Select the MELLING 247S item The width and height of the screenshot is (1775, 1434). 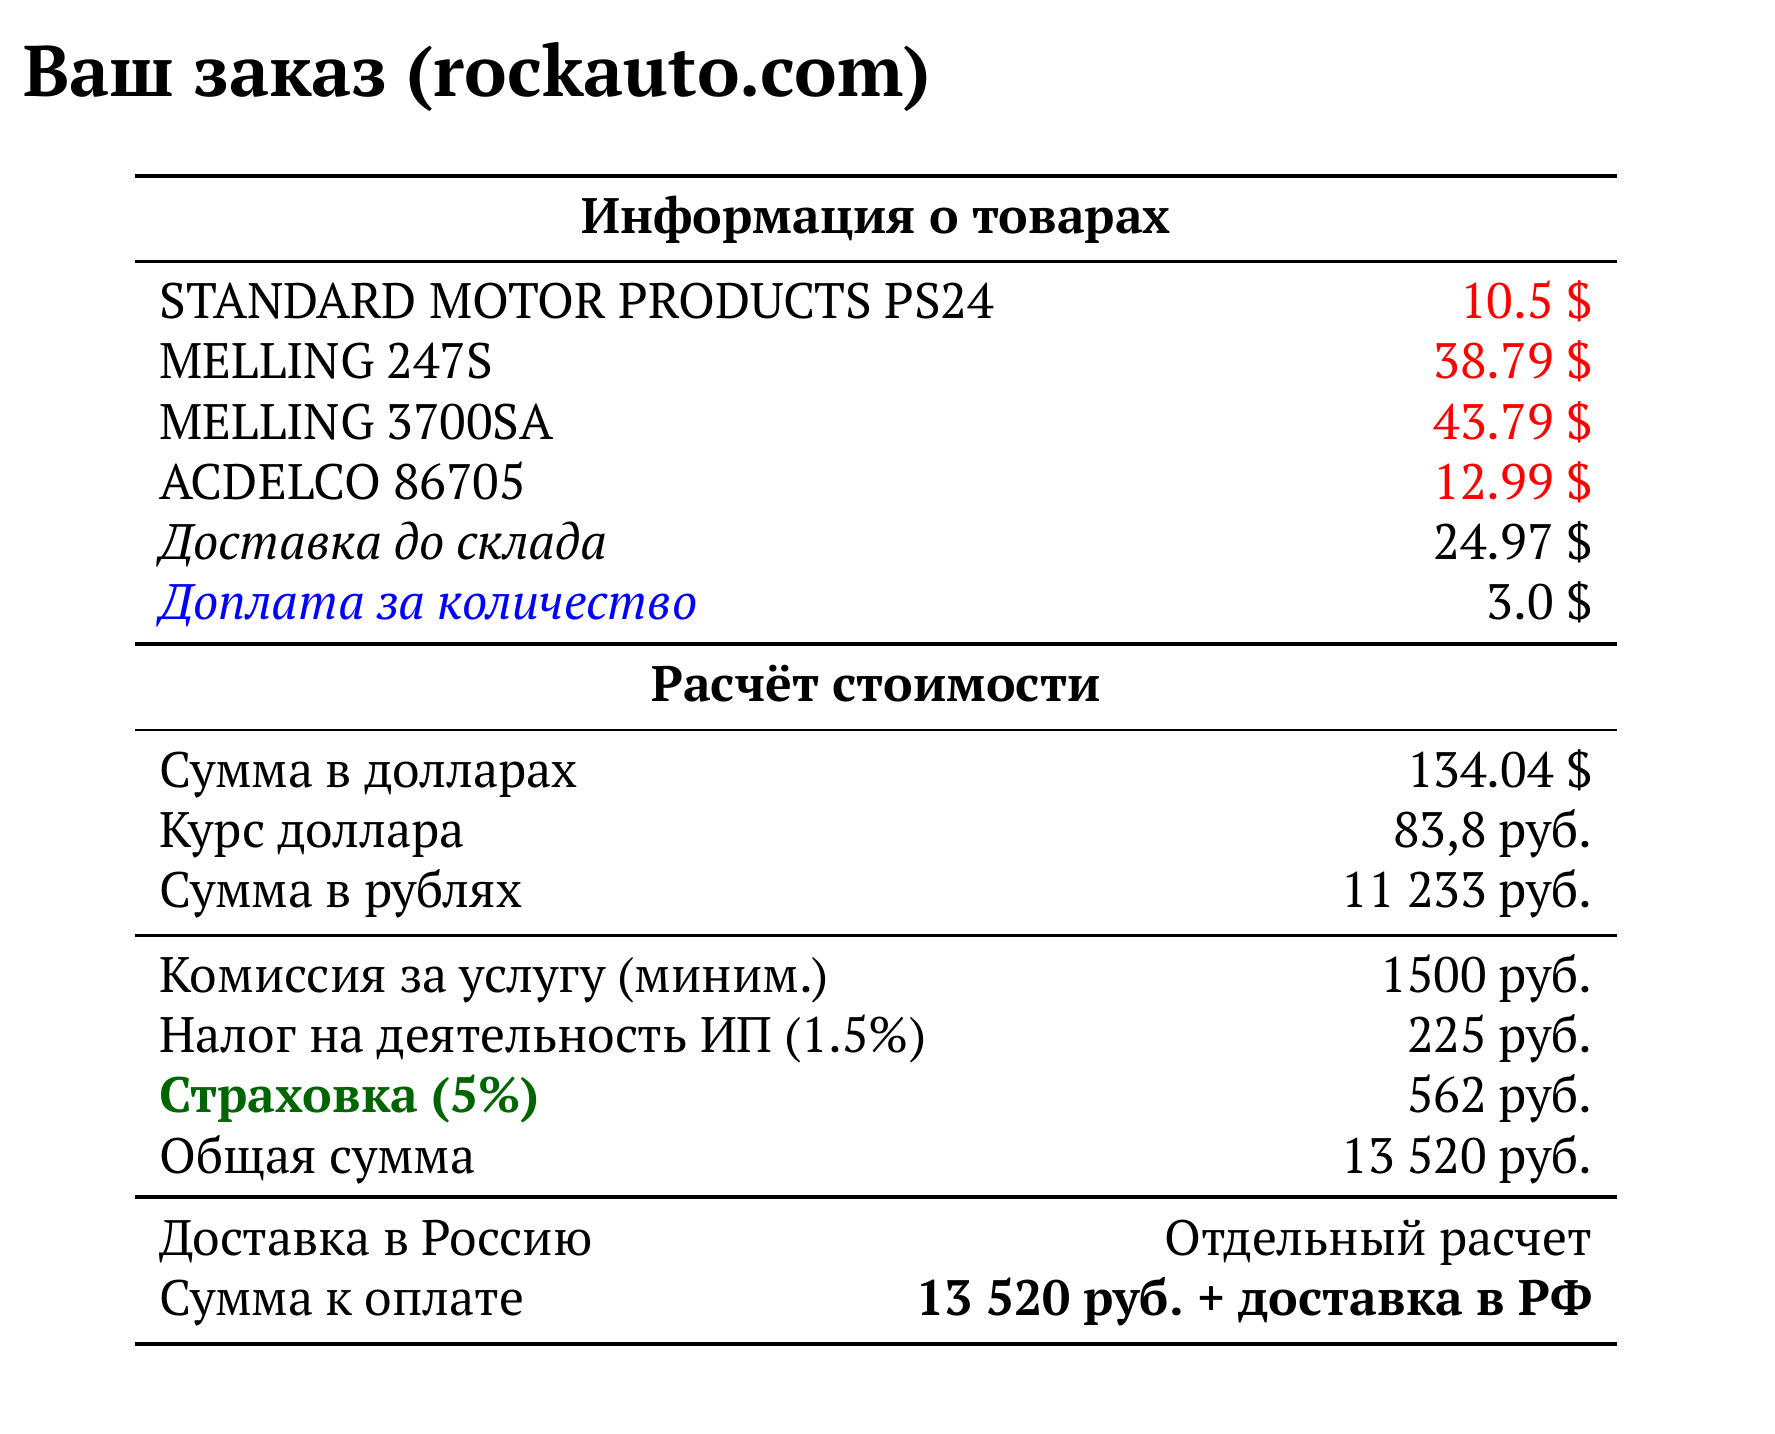point(326,361)
